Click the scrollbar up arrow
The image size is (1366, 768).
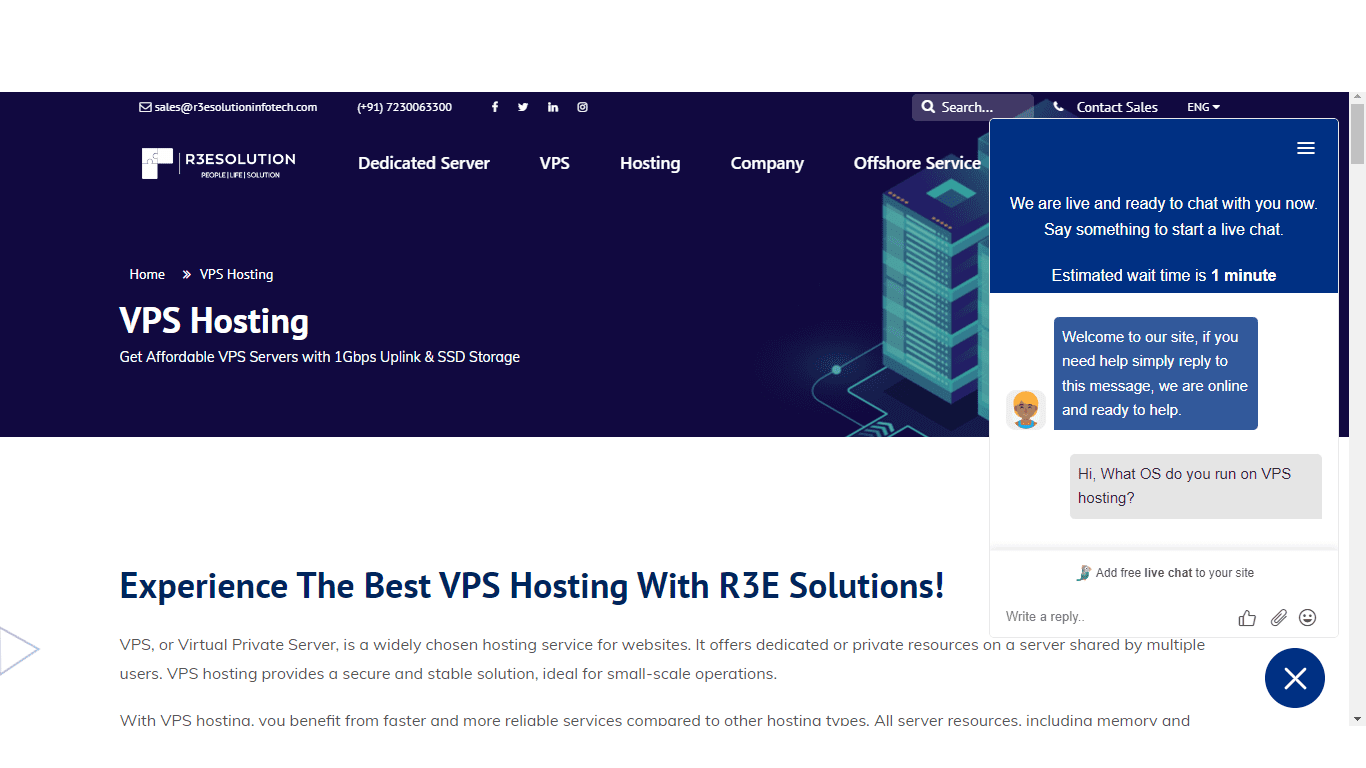pyautogui.click(x=1357, y=97)
